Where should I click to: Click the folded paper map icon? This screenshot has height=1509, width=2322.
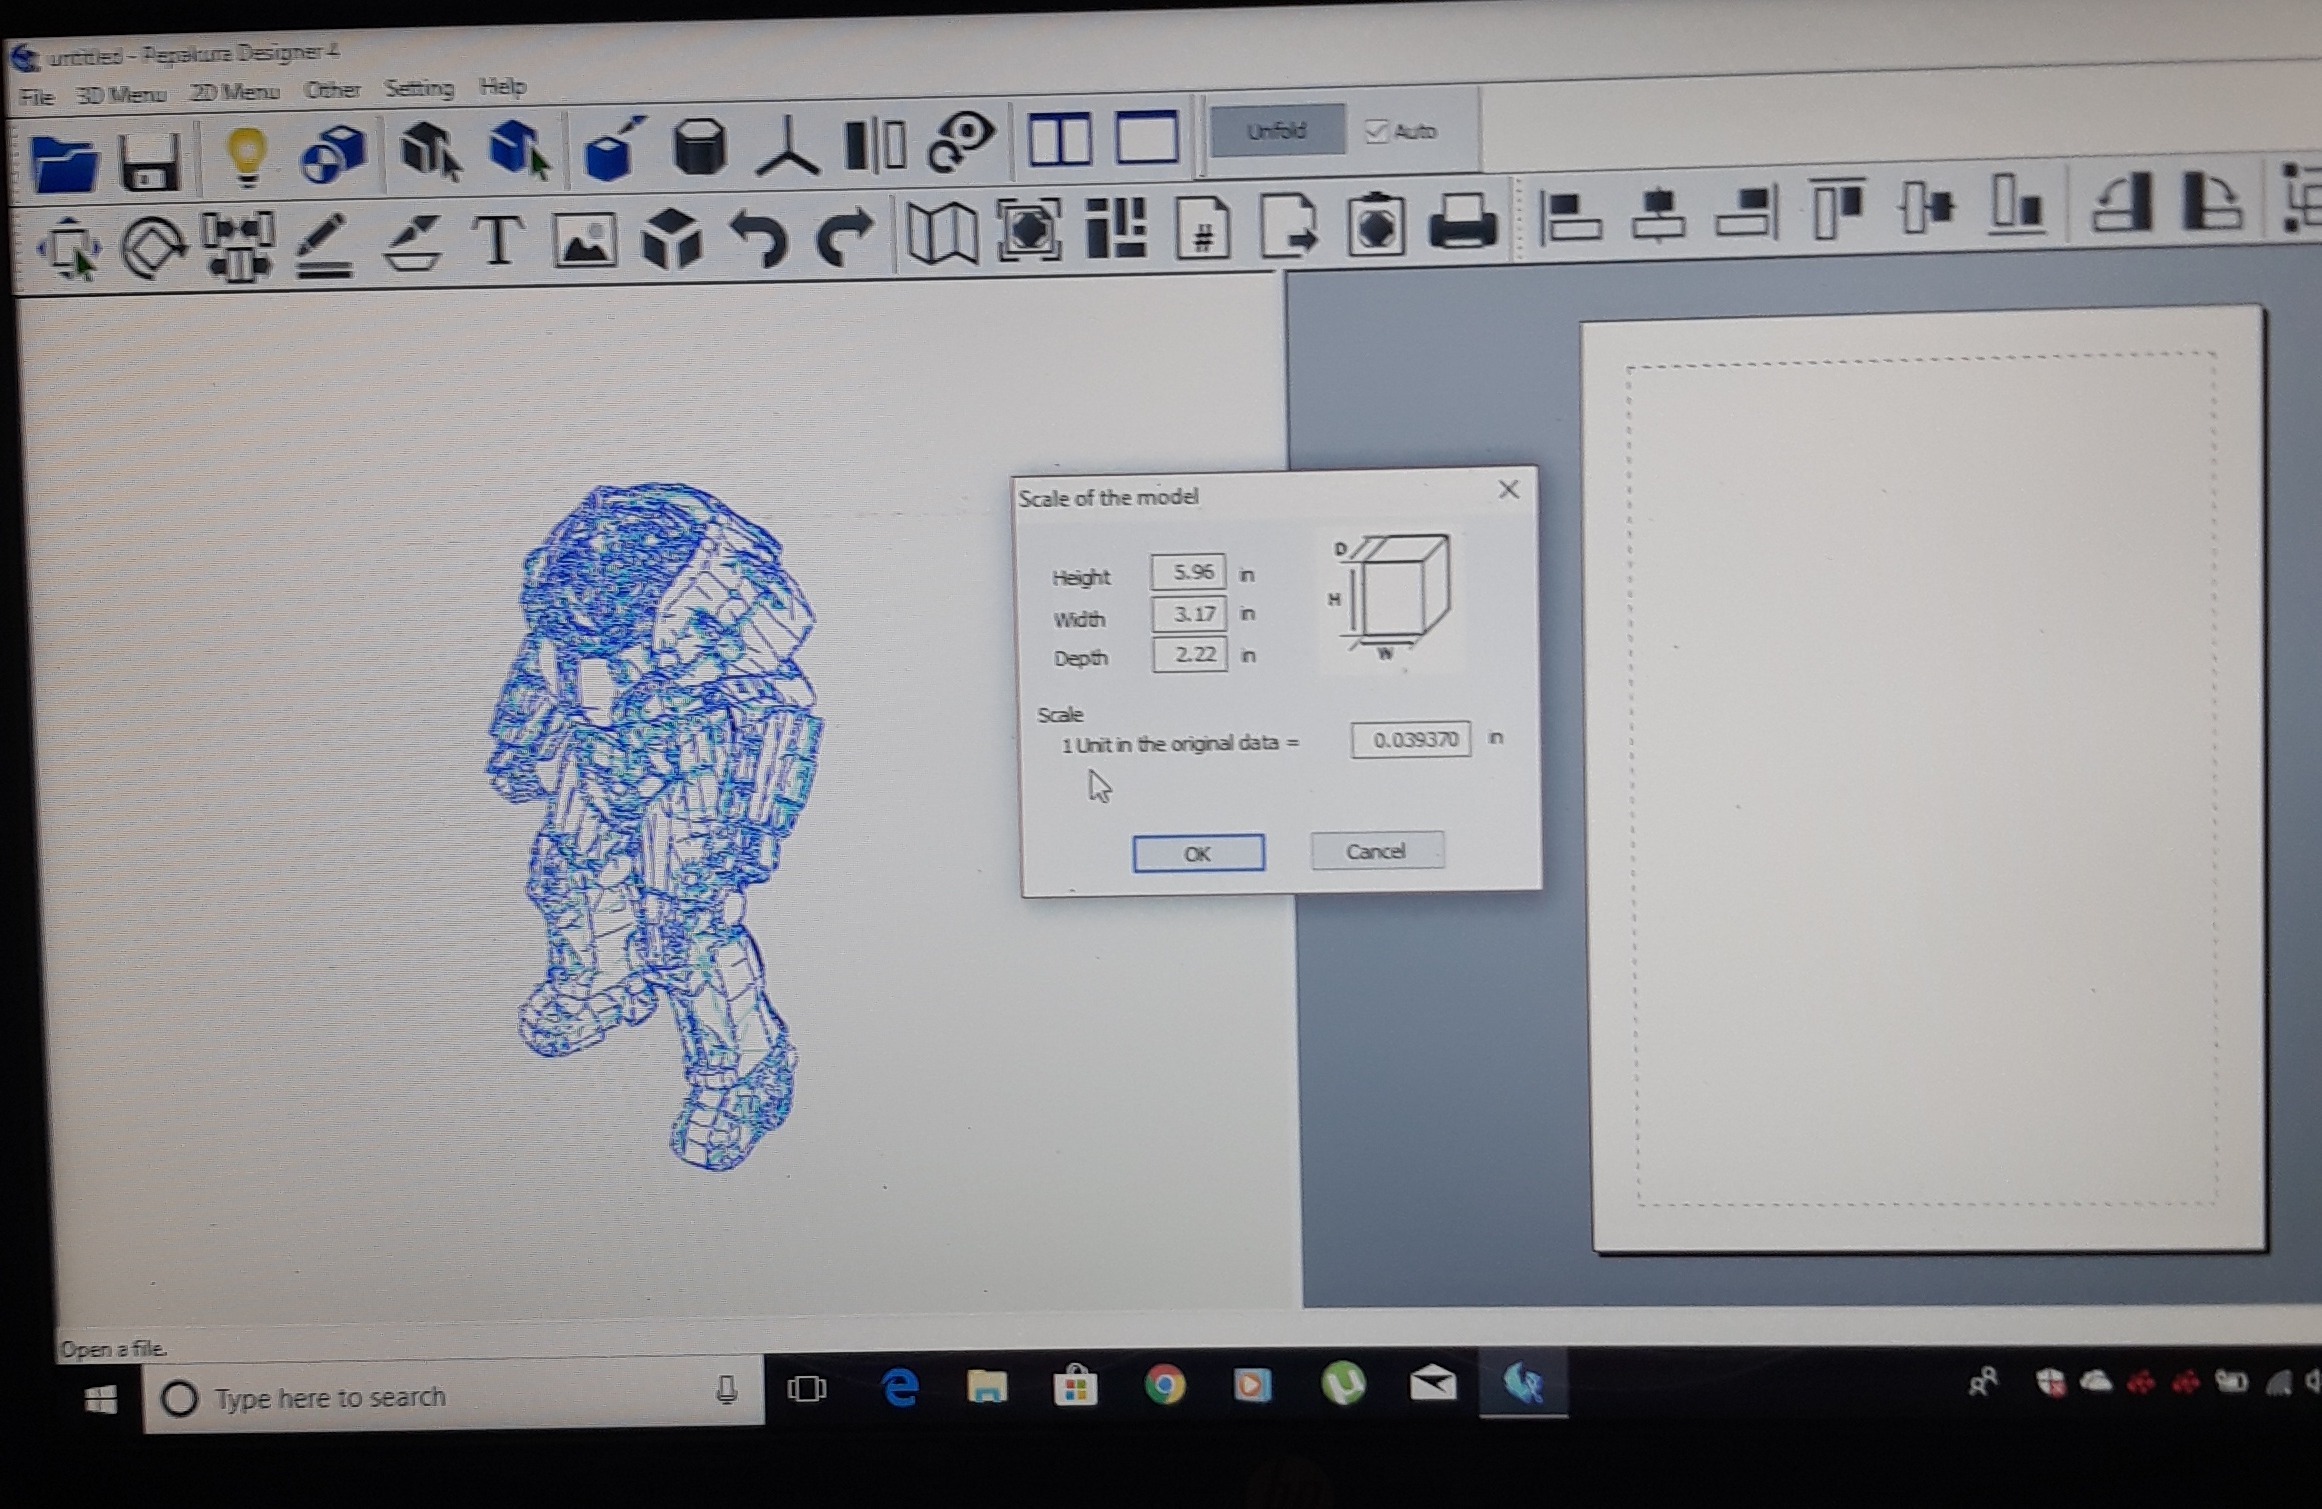pos(941,233)
